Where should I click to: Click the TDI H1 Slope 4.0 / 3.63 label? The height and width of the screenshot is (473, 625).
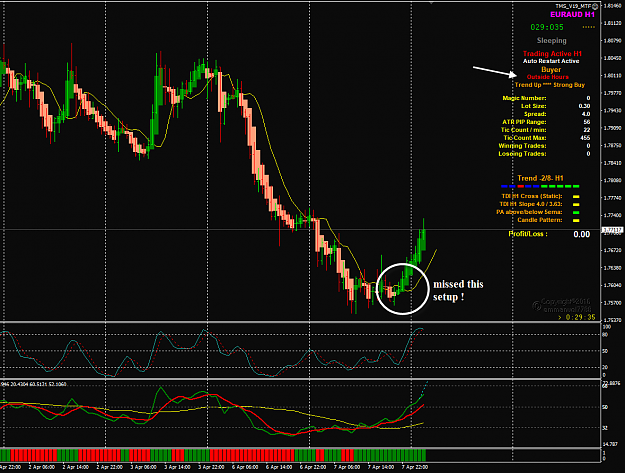(531, 204)
